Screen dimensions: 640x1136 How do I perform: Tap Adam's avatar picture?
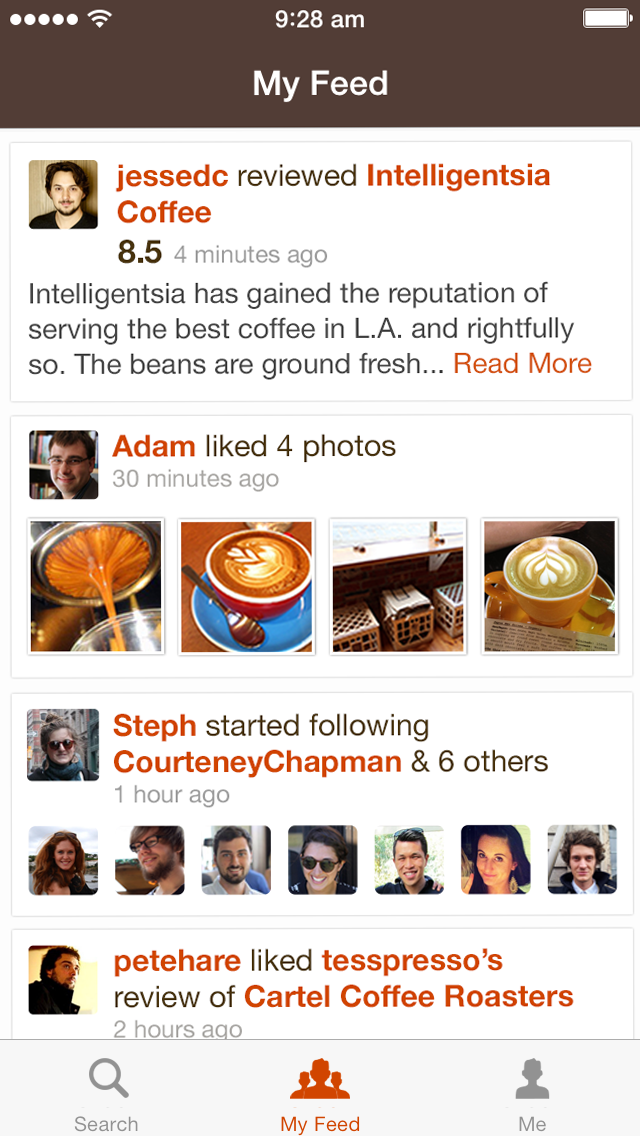64,465
